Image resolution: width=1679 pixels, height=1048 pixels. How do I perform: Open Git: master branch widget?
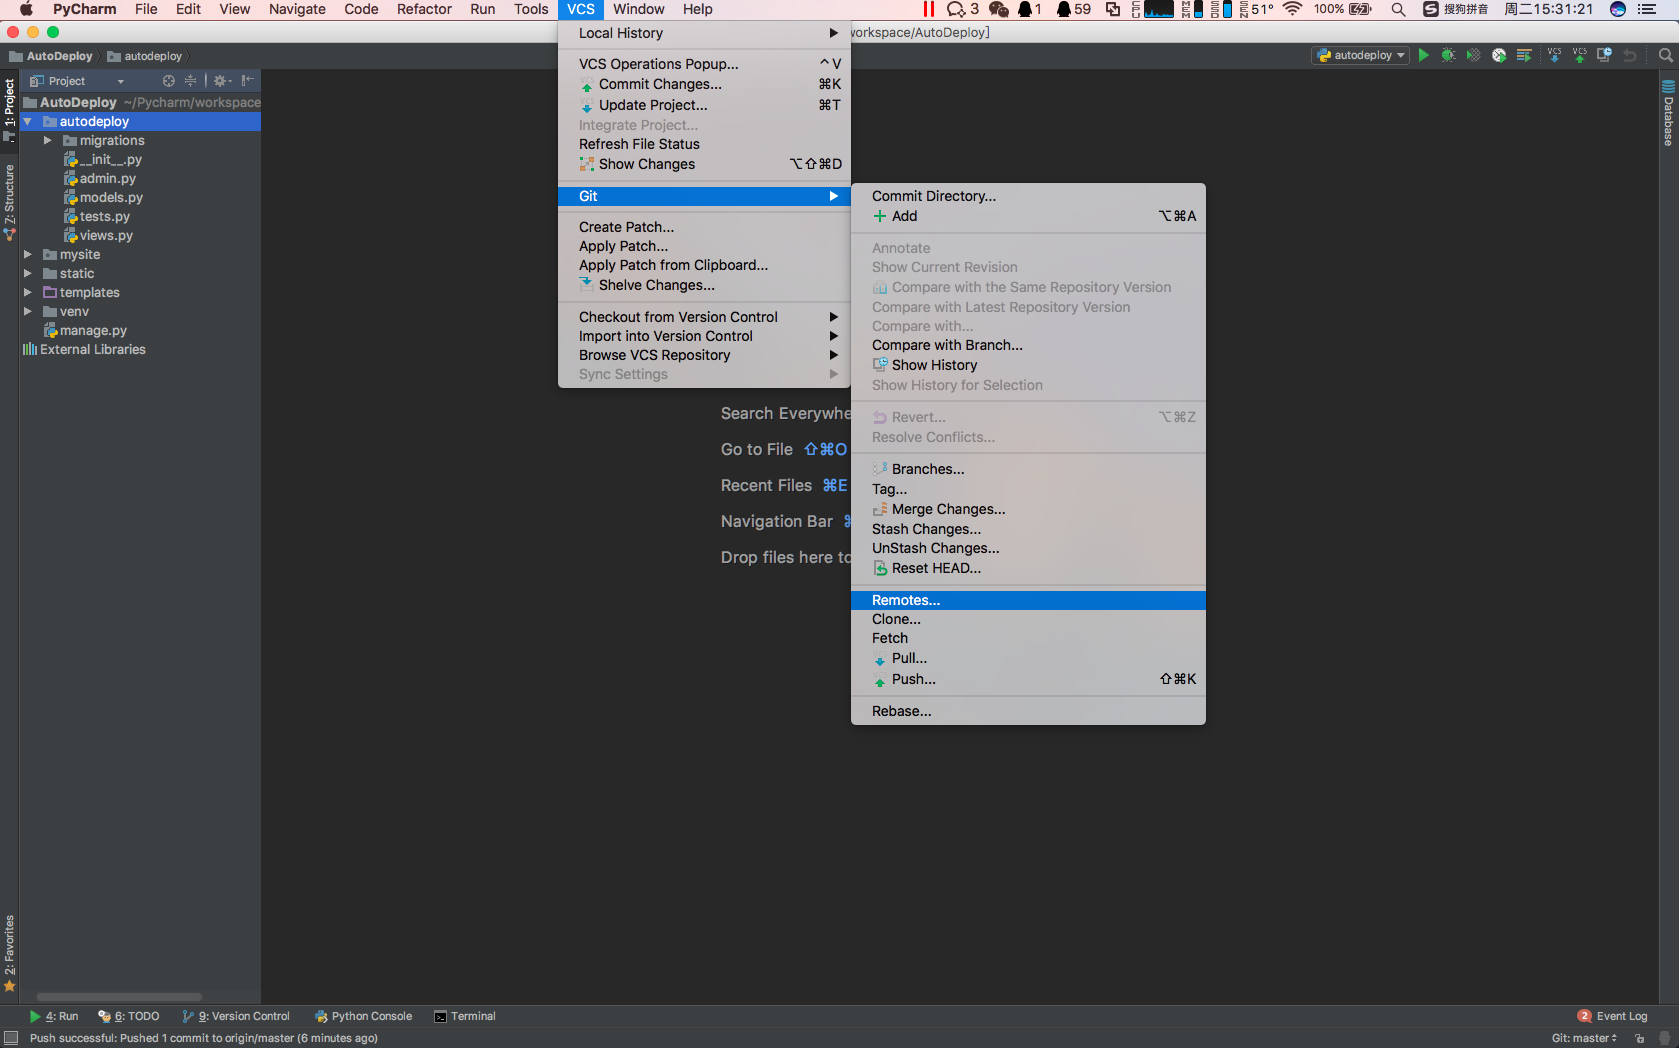[1584, 1038]
